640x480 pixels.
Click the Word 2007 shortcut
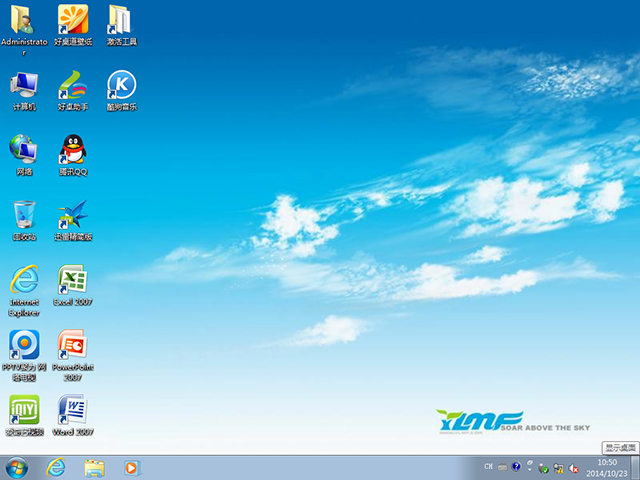point(73,410)
